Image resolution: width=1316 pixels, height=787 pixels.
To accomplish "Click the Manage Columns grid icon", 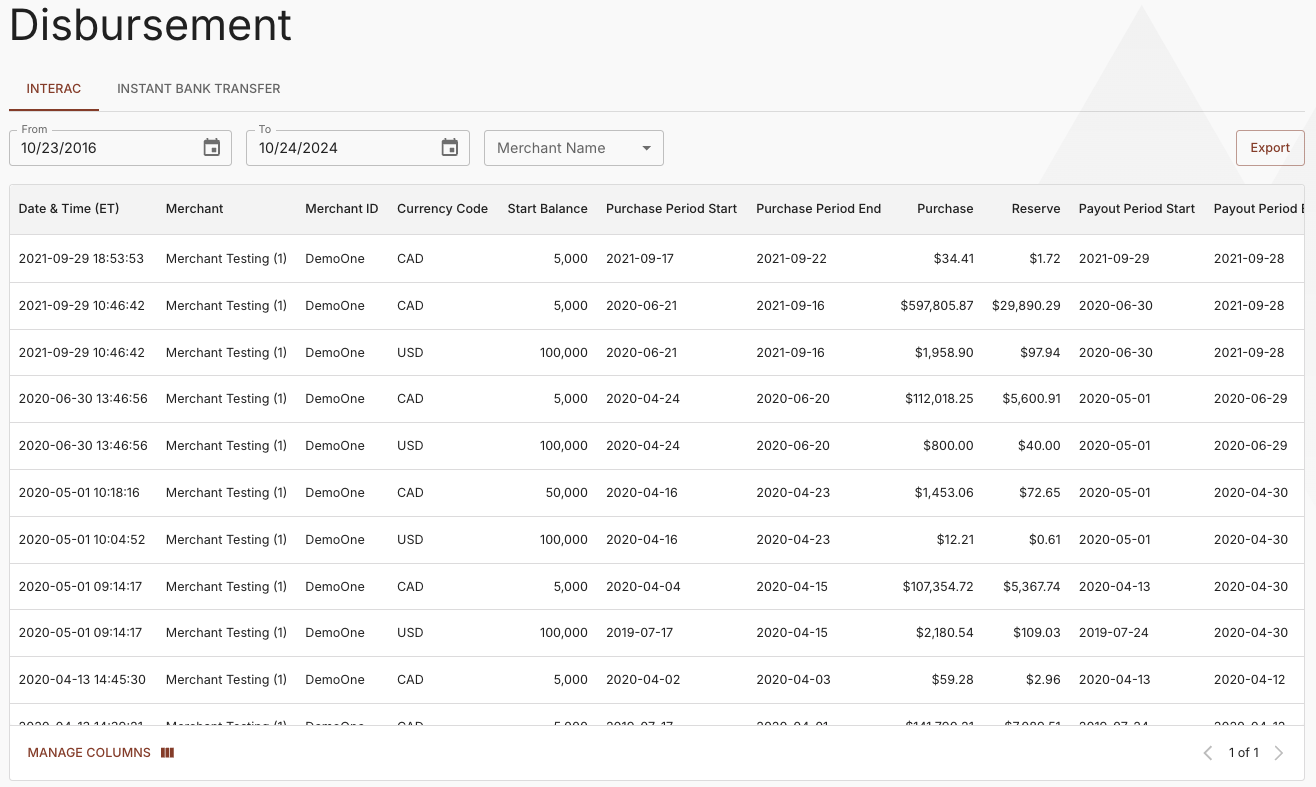I will click(x=167, y=752).
